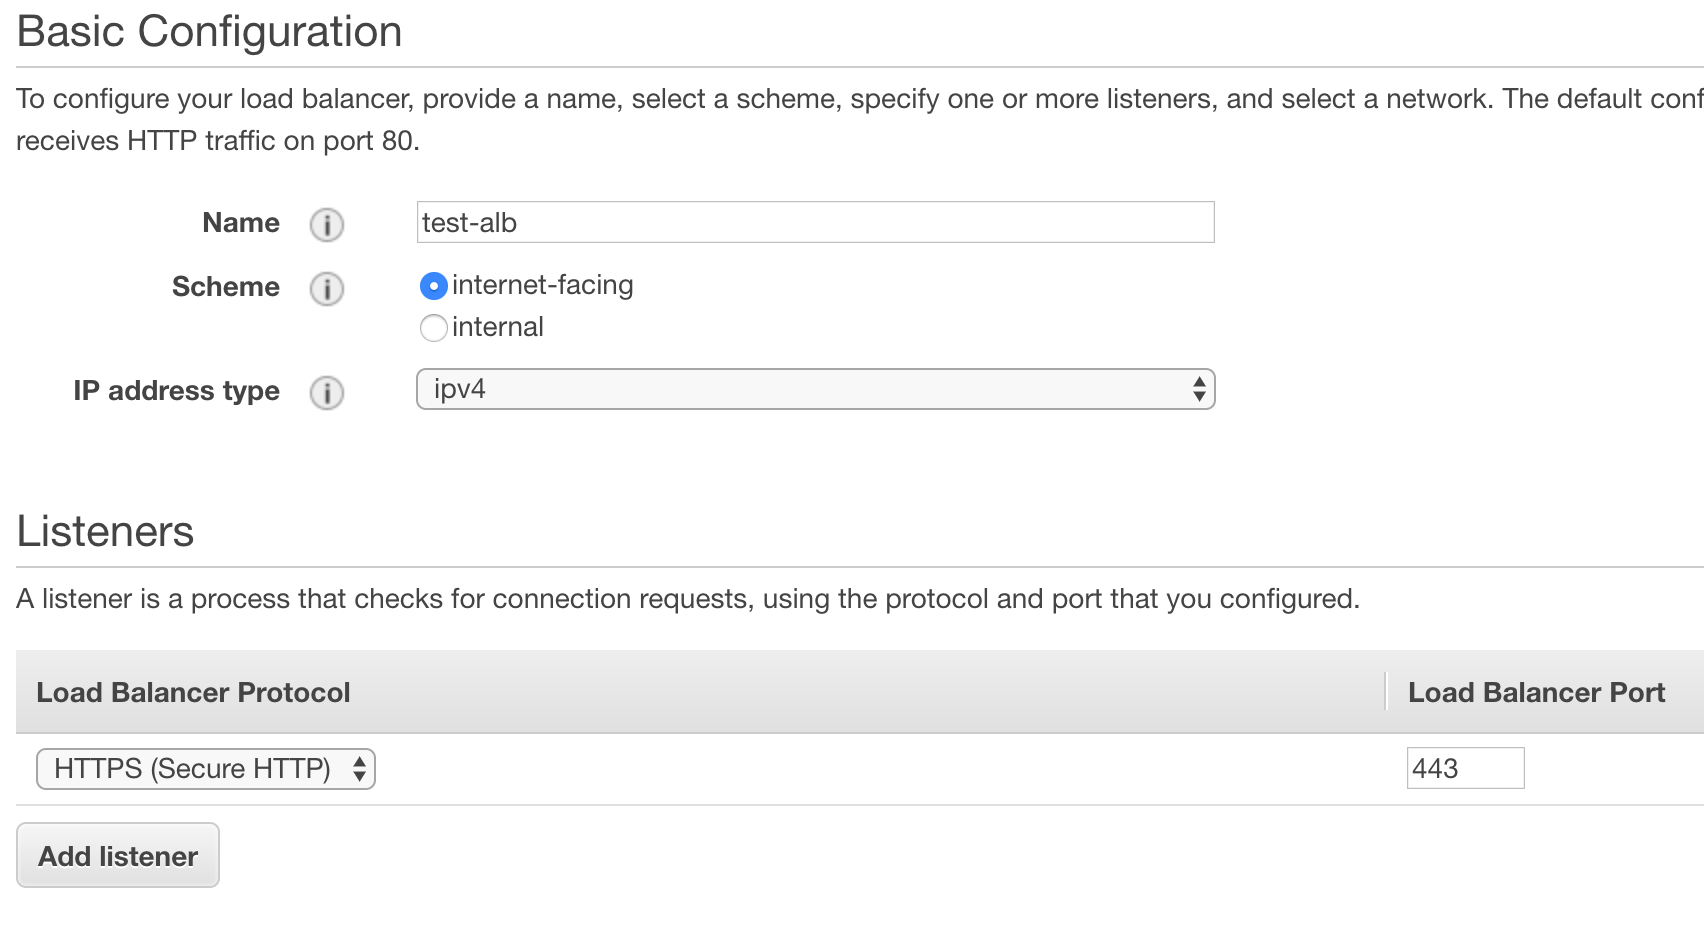
Task: Open the Scheme info tooltip icon
Action: 326,289
